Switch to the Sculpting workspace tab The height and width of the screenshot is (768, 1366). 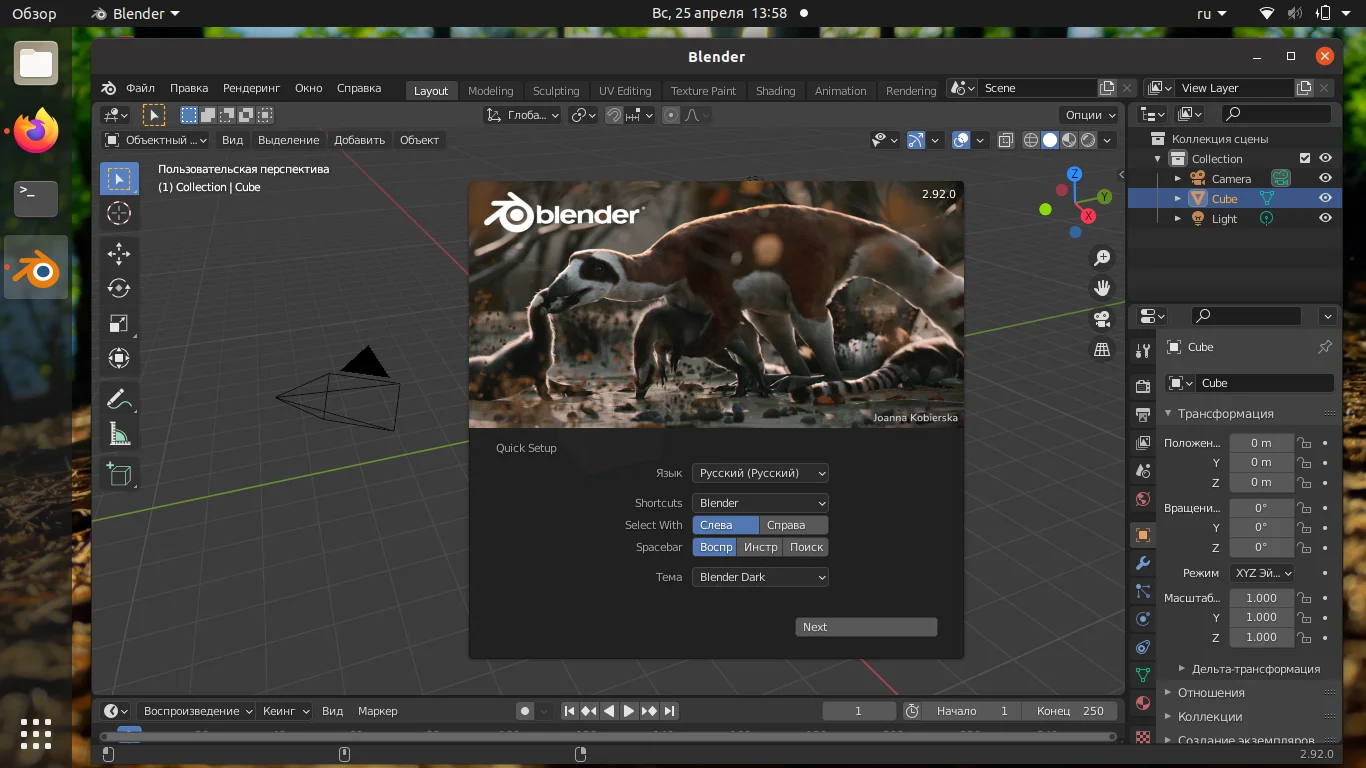(x=555, y=91)
